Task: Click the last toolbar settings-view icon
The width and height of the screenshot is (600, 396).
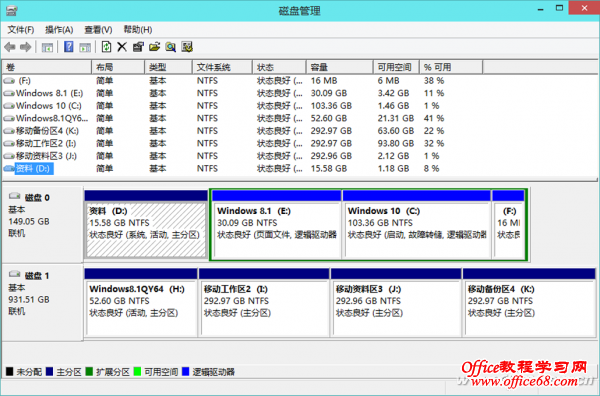Action: click(187, 47)
